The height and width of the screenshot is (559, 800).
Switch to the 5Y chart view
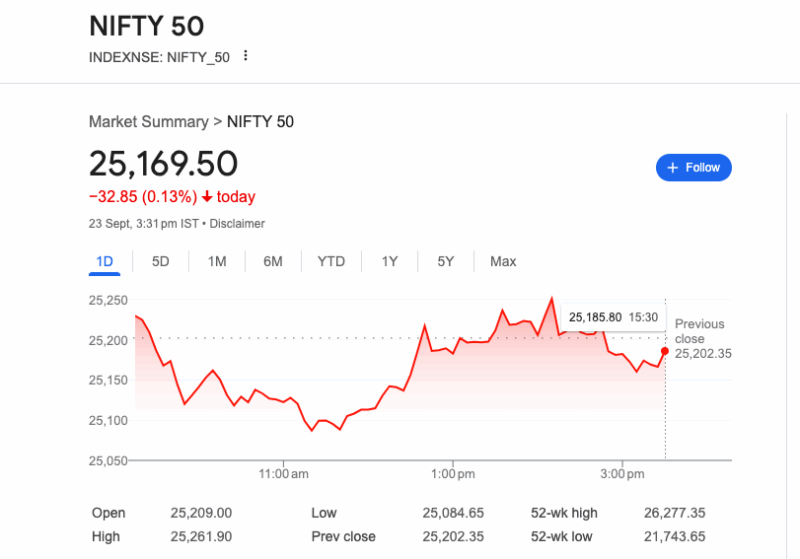(446, 262)
